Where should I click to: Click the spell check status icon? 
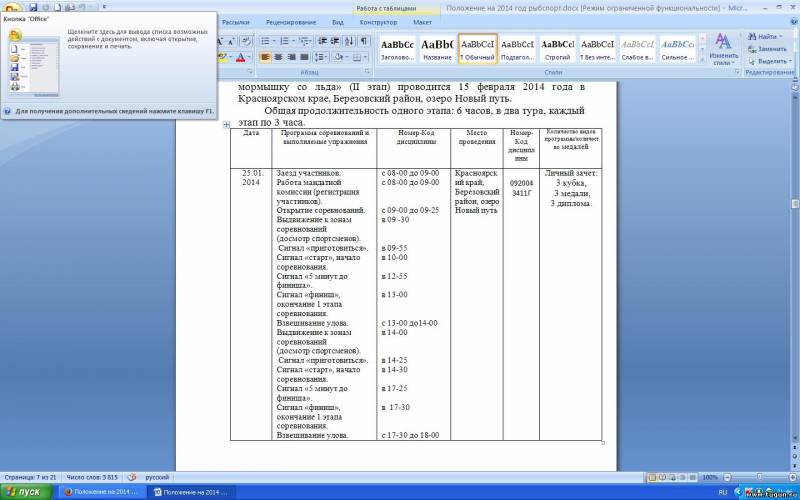tap(132, 478)
